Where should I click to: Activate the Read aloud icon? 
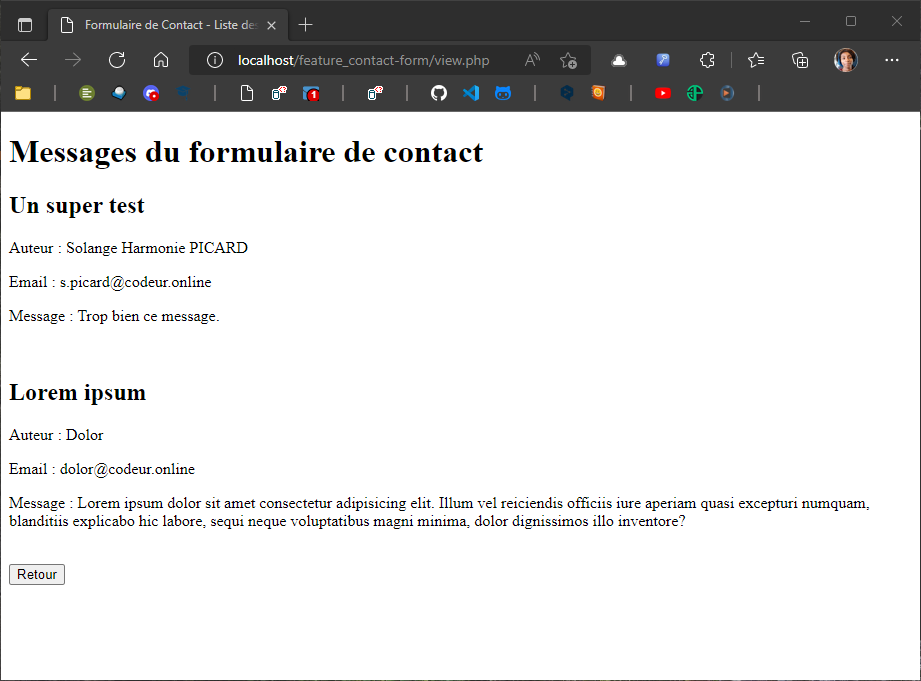click(532, 60)
